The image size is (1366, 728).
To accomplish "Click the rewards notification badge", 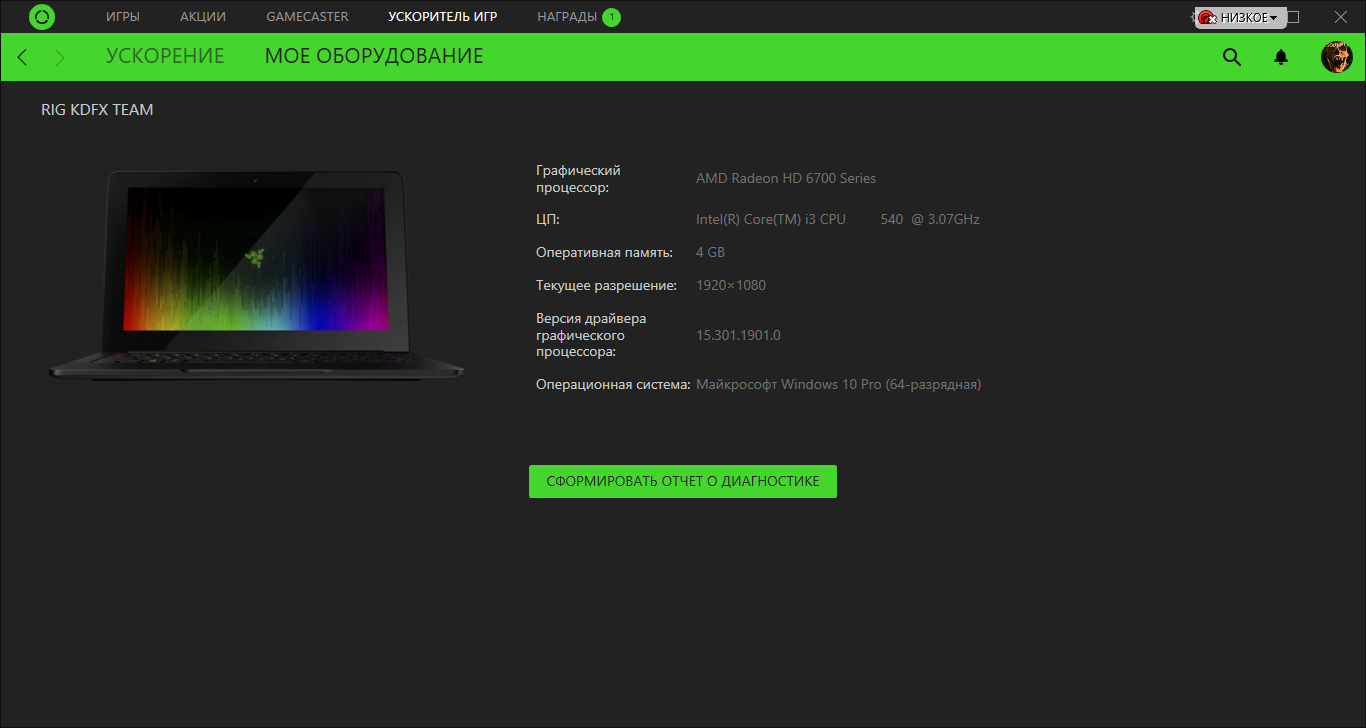I will pyautogui.click(x=611, y=17).
